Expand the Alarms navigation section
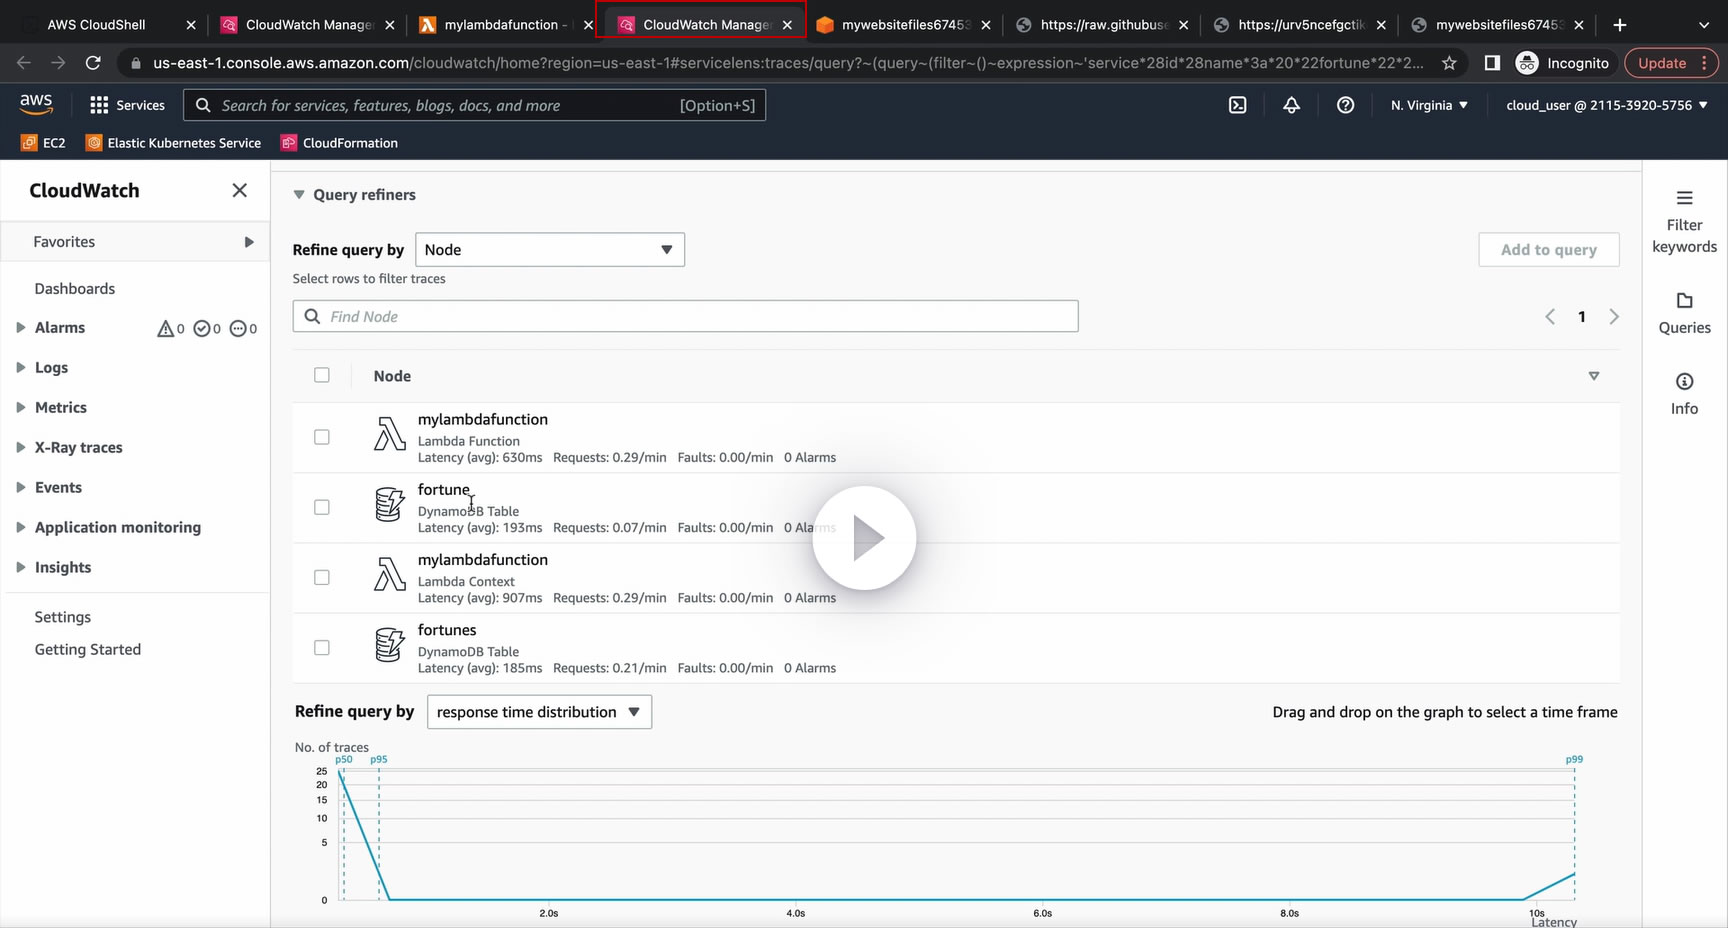1728x928 pixels. point(20,328)
